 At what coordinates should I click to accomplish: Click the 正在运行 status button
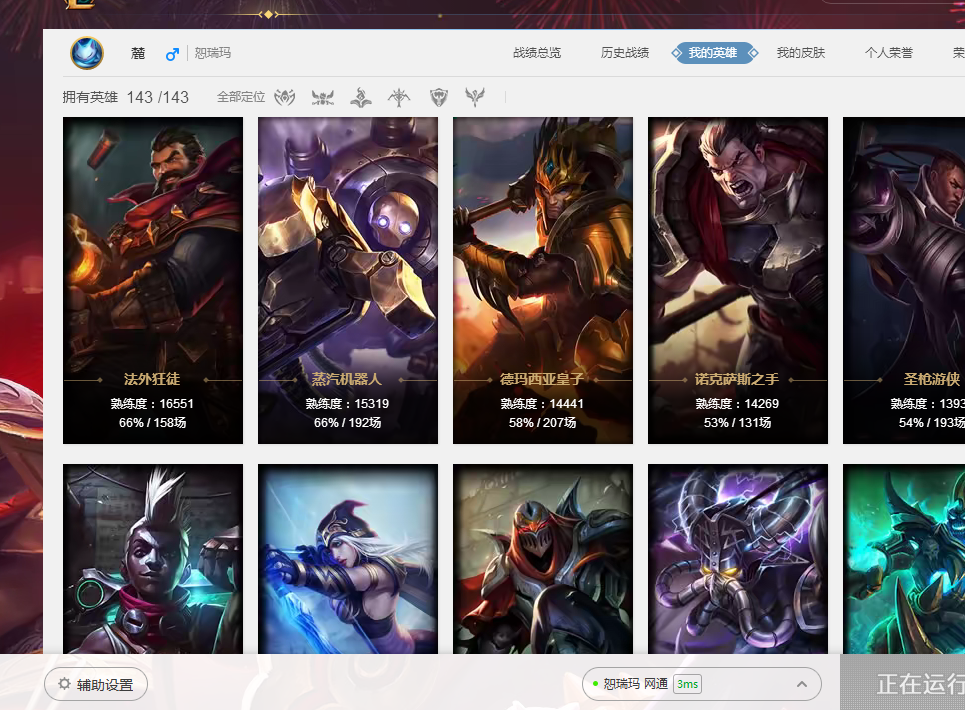pyautogui.click(x=903, y=682)
